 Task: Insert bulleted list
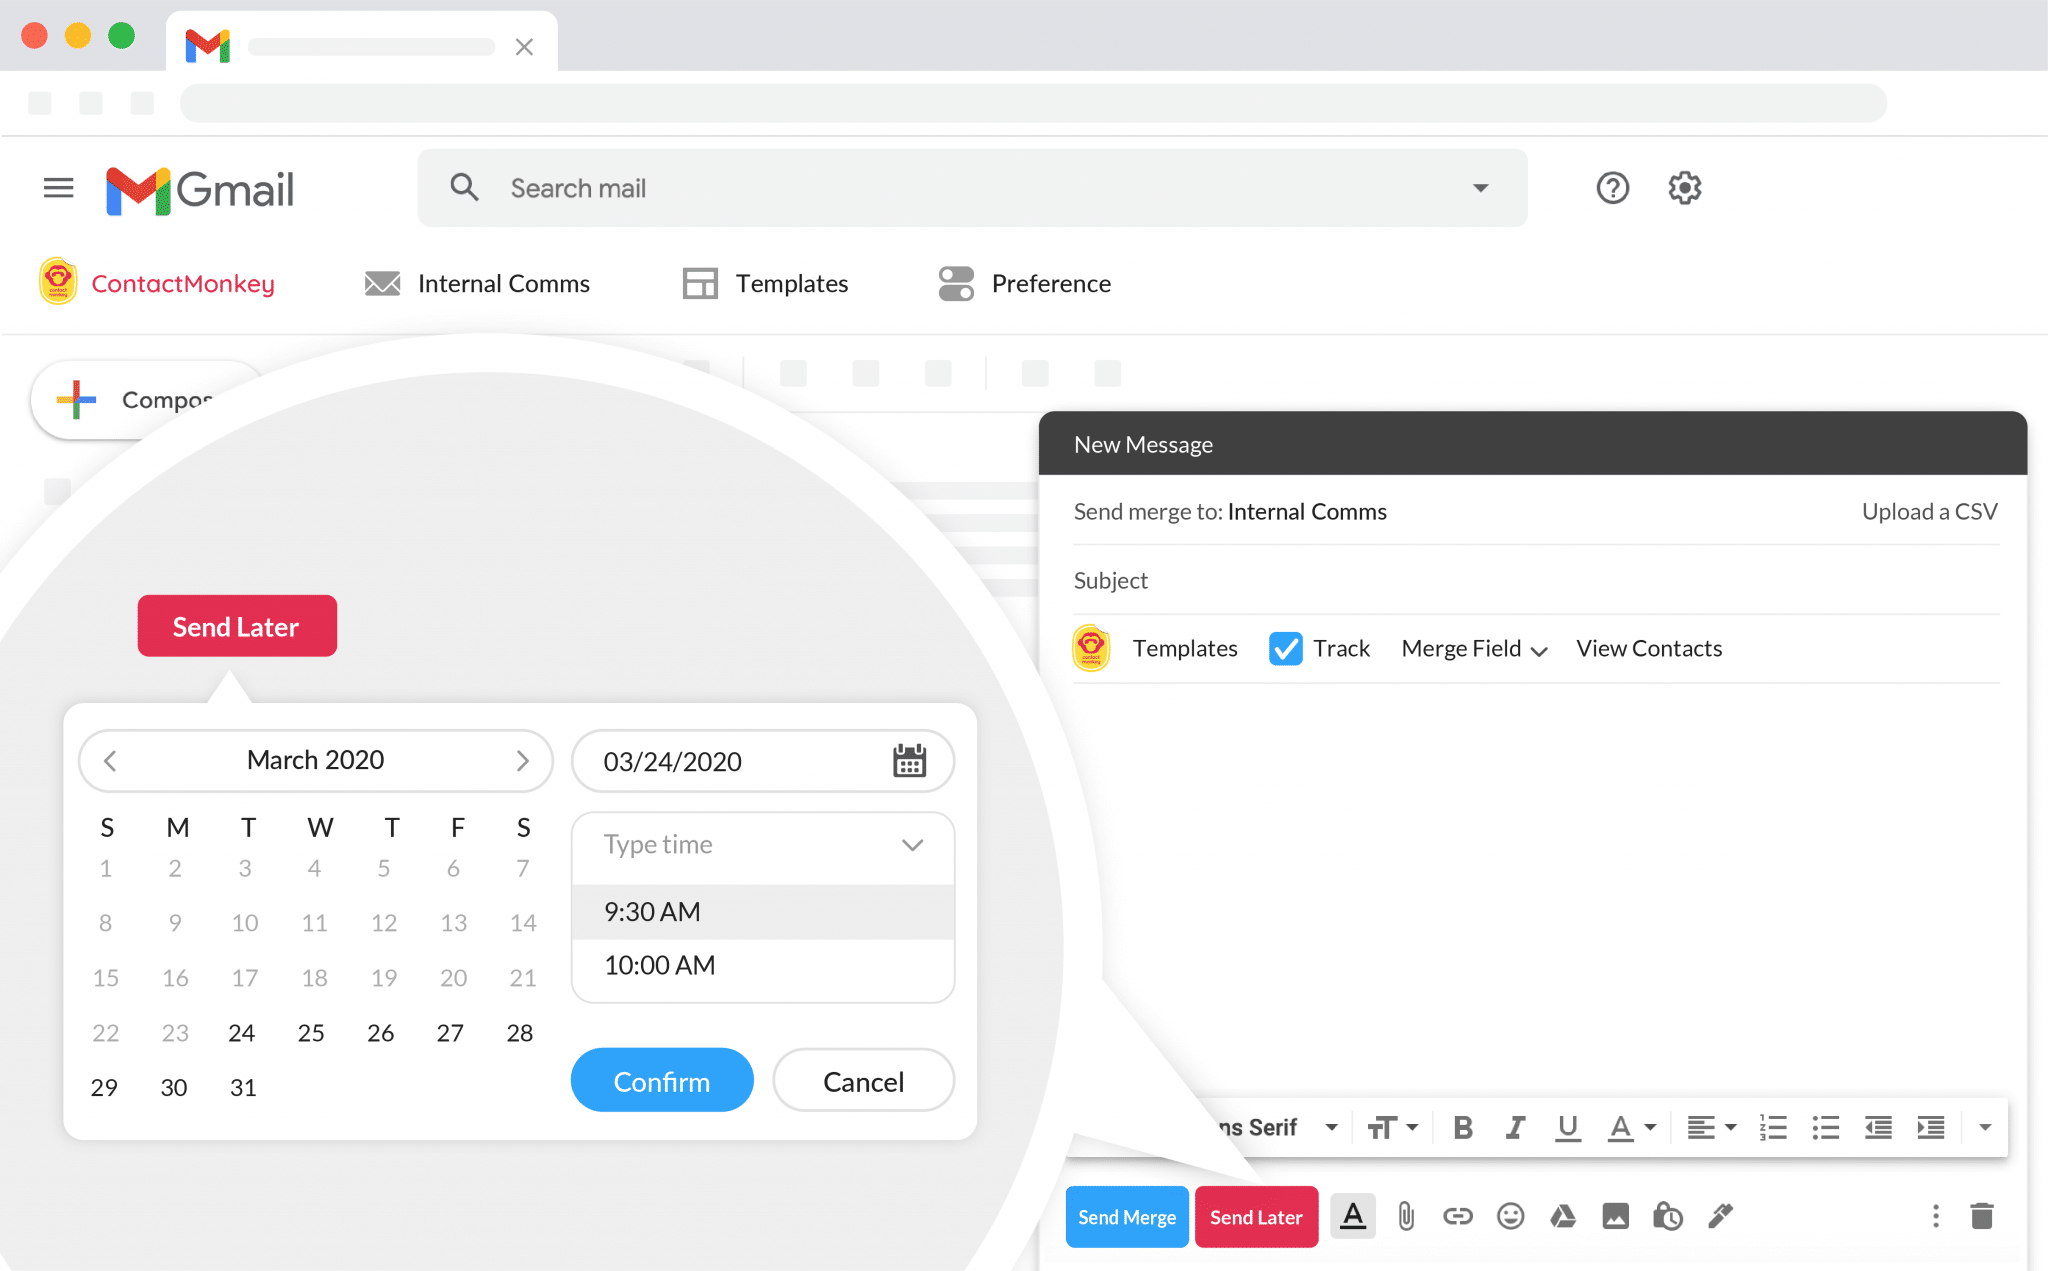click(x=1825, y=1128)
